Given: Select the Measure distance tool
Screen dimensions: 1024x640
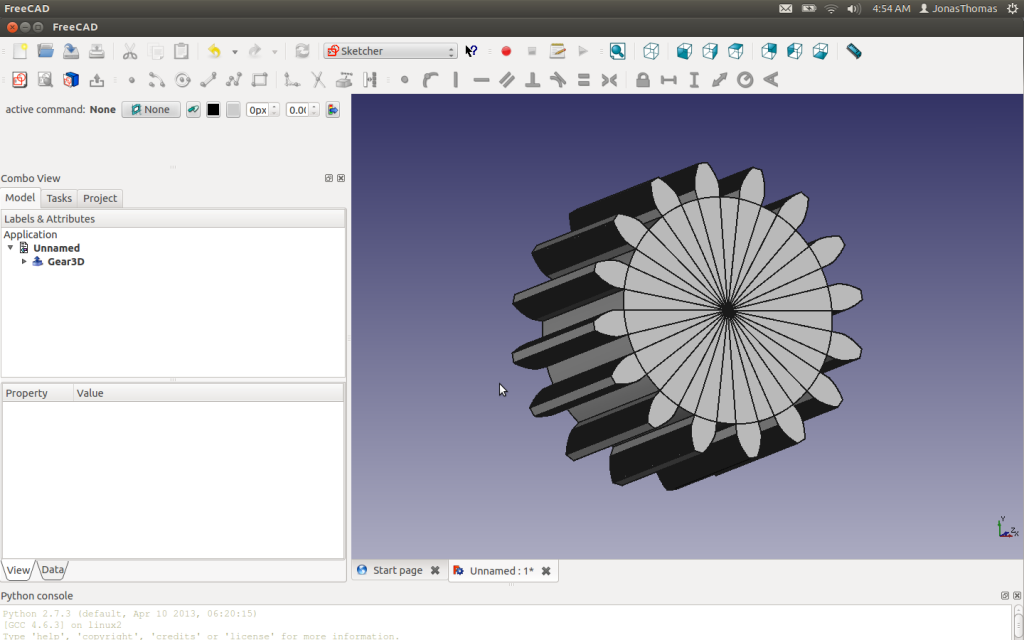Looking at the screenshot, I should 854,50.
